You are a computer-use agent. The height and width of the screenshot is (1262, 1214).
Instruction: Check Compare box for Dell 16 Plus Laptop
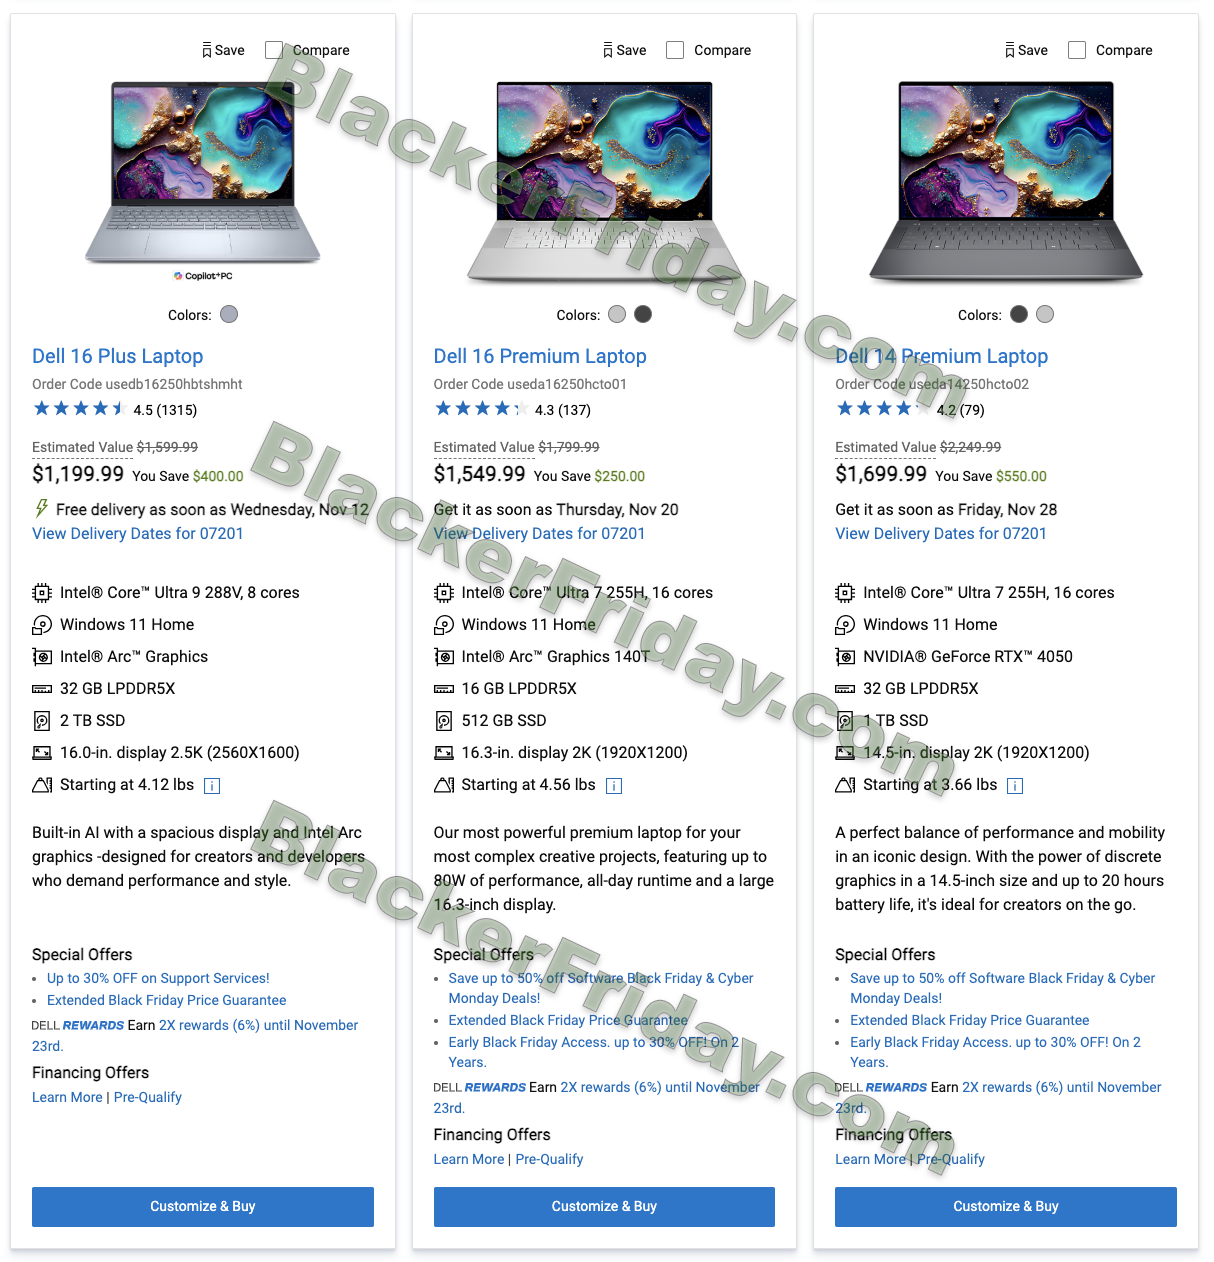point(274,50)
